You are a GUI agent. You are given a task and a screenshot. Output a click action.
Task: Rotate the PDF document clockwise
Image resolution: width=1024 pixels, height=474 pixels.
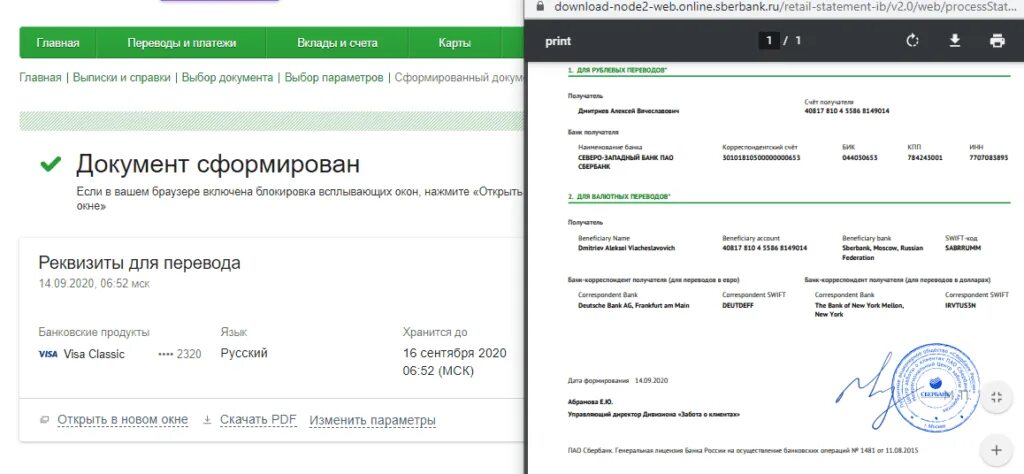(x=912, y=40)
